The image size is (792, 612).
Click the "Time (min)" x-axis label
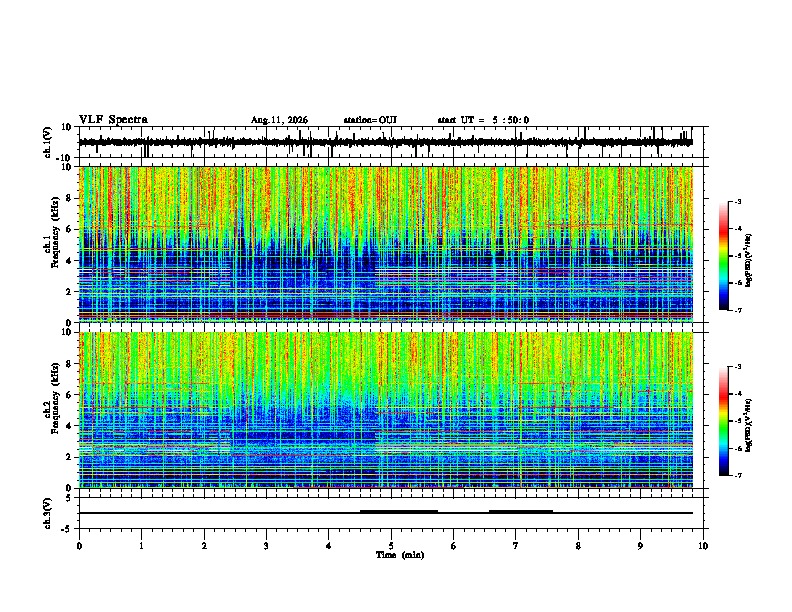click(400, 555)
